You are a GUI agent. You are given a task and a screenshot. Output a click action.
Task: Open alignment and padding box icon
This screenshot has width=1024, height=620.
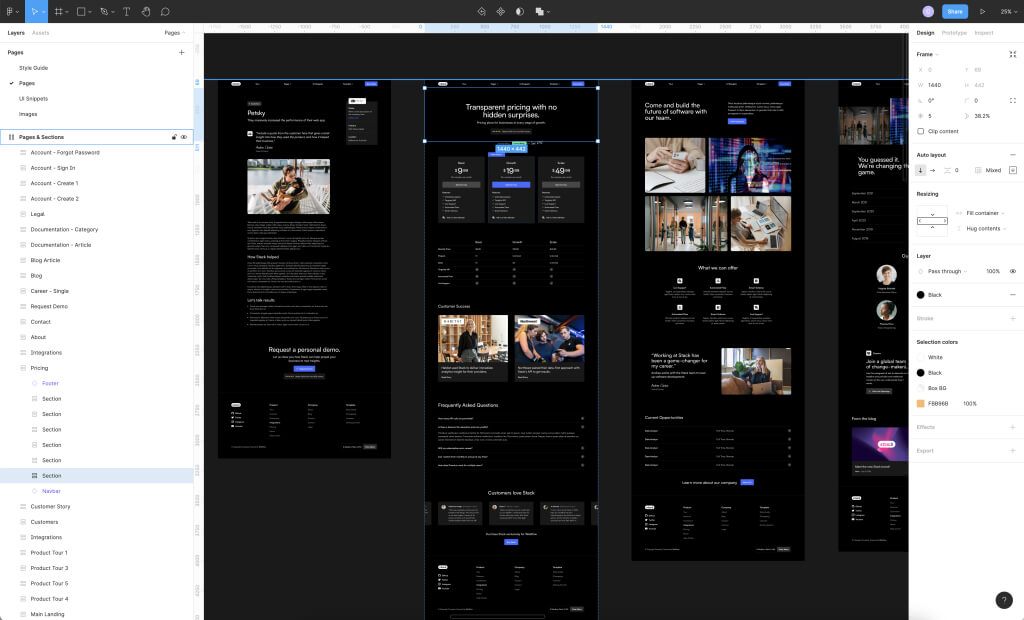coord(1012,170)
